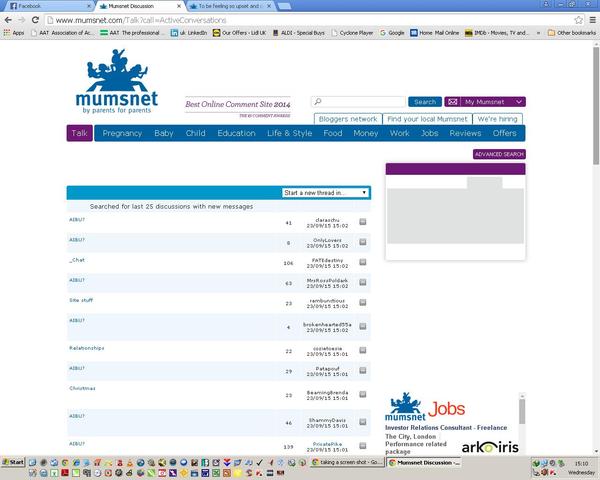Click the gray square icon in the rambunctious row
The width and height of the screenshot is (600, 480).
pos(363,302)
